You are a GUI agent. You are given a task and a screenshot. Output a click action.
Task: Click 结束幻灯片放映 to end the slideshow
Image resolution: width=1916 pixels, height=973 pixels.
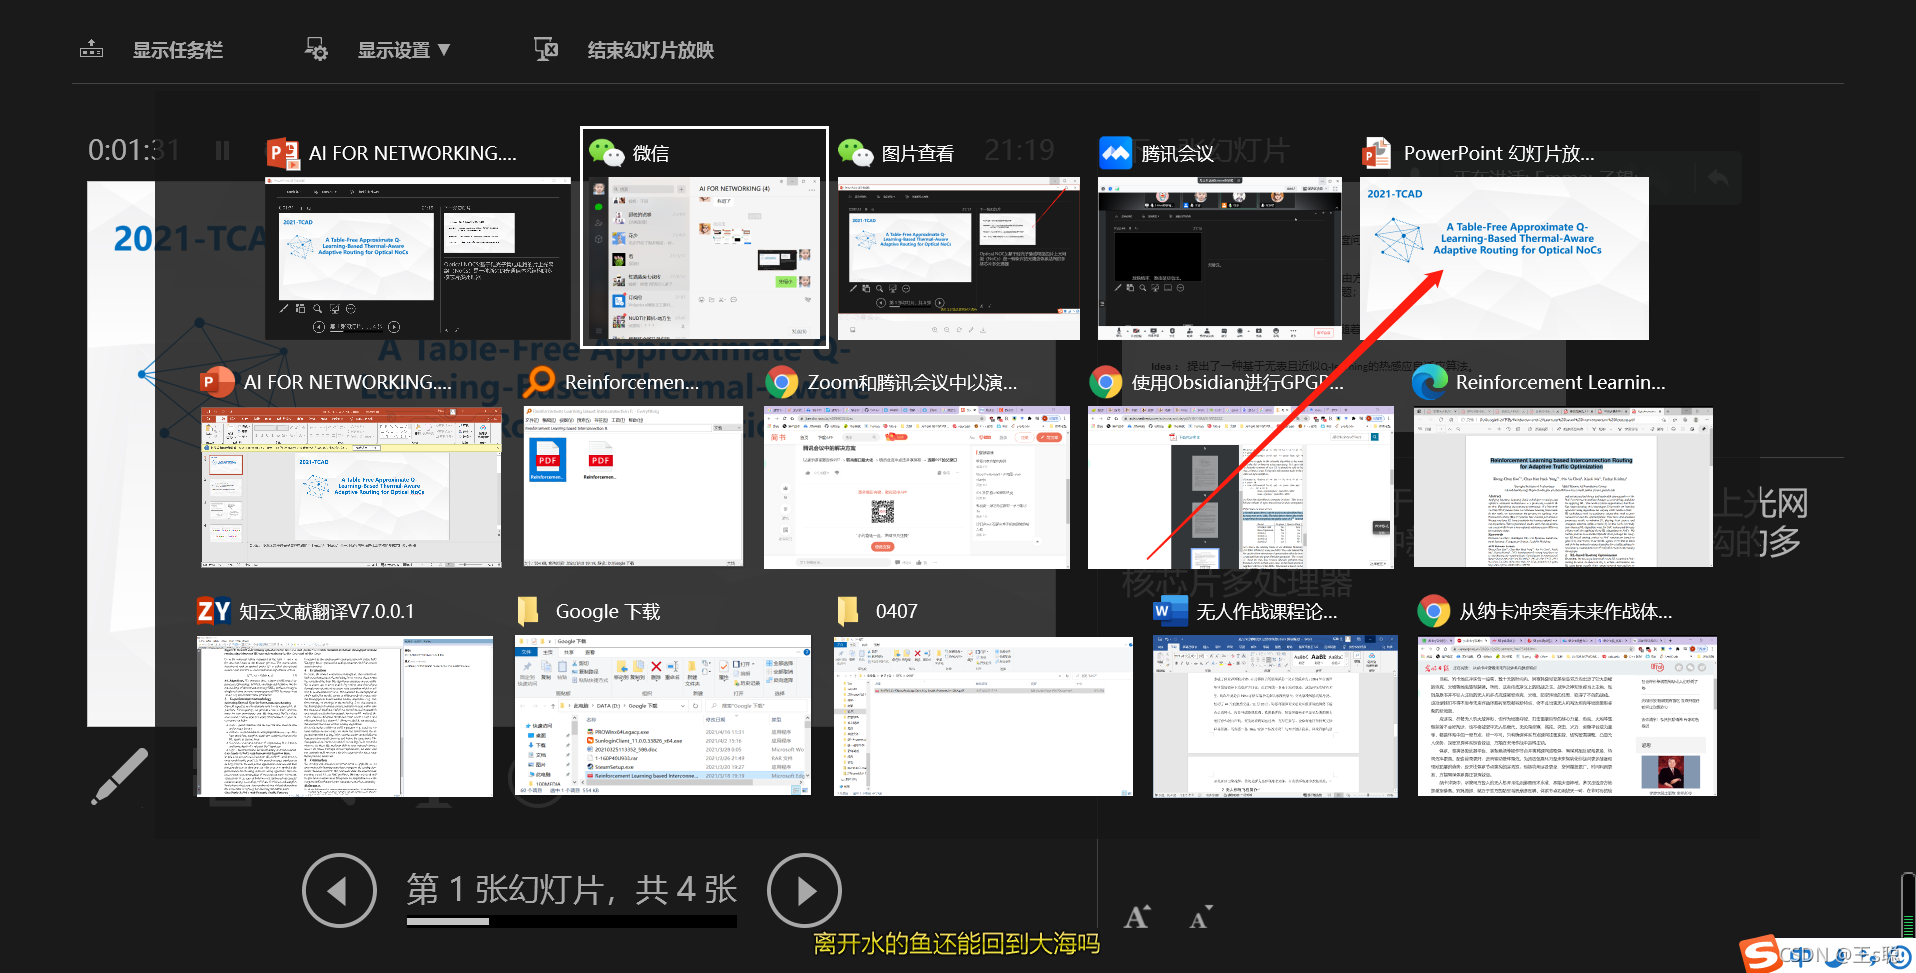pyautogui.click(x=649, y=49)
